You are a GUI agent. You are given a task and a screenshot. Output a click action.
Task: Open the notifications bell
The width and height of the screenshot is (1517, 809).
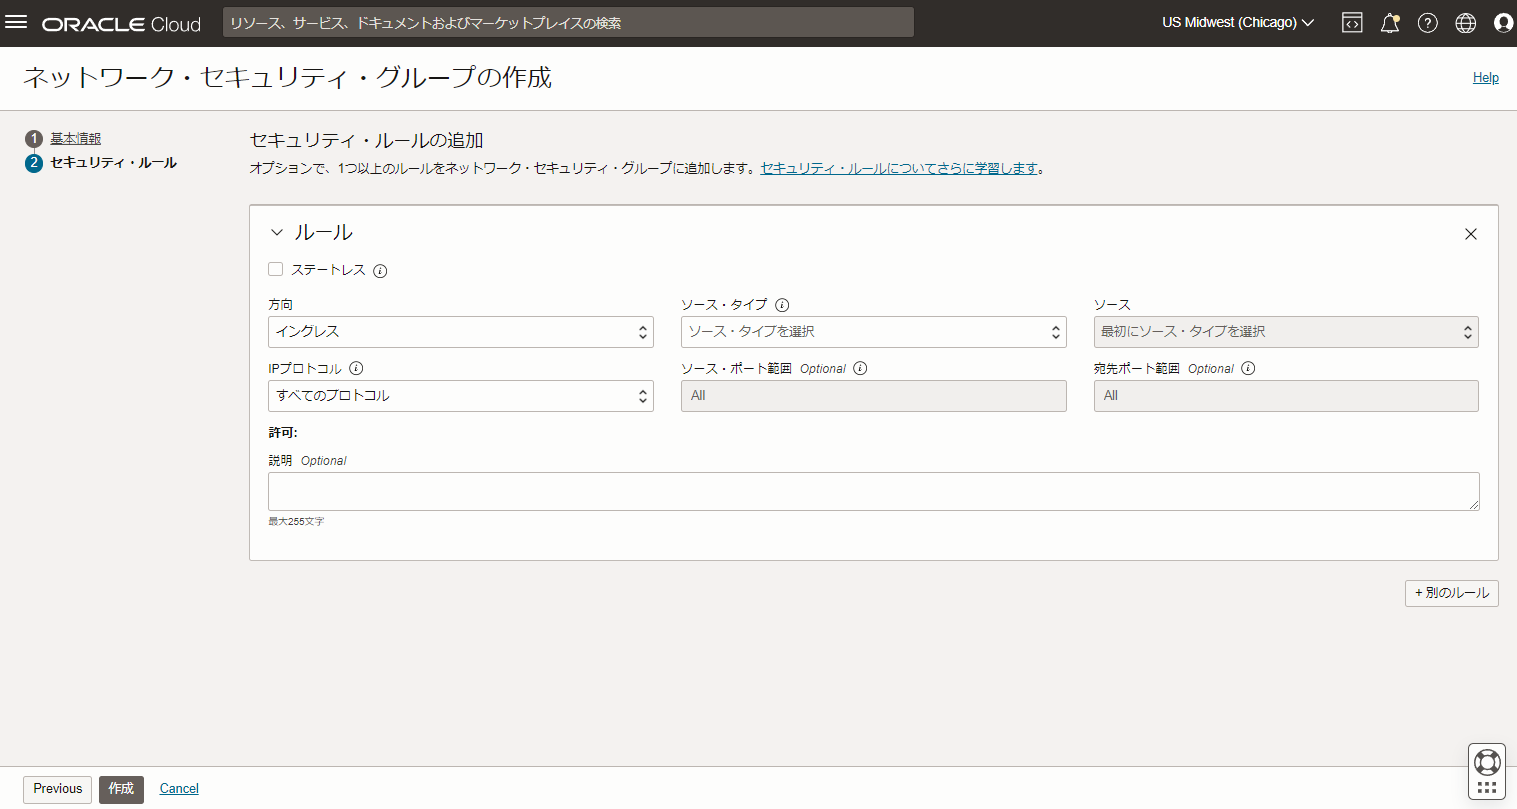click(x=1390, y=23)
